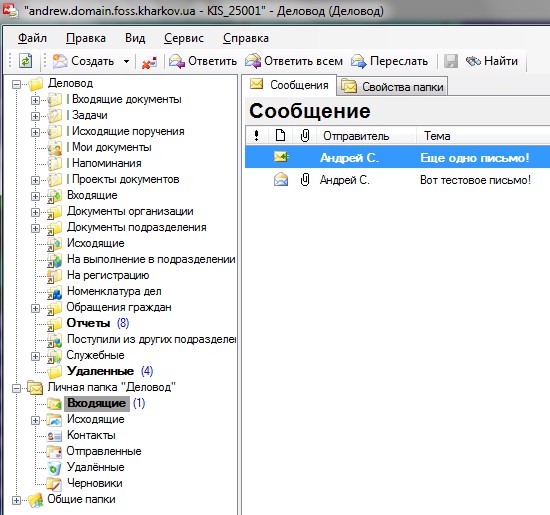This screenshot has width=550, height=515.
Task: Click the Создать new message icon
Action: 60,61
